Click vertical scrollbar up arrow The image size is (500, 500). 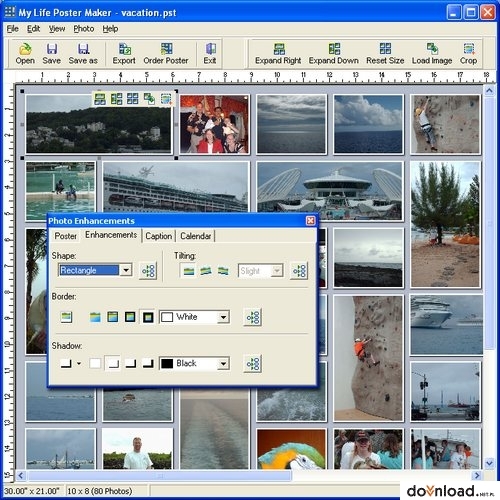(489, 91)
